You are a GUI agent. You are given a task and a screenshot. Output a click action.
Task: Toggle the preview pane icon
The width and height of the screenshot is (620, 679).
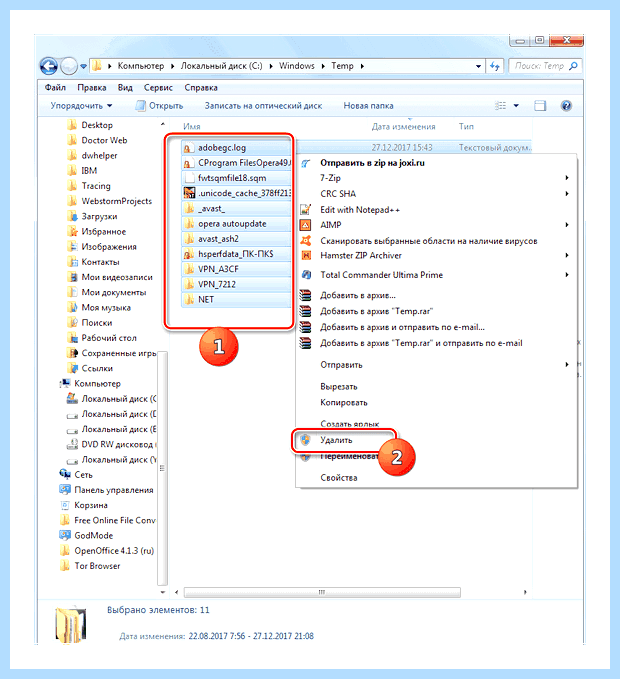pos(540,106)
